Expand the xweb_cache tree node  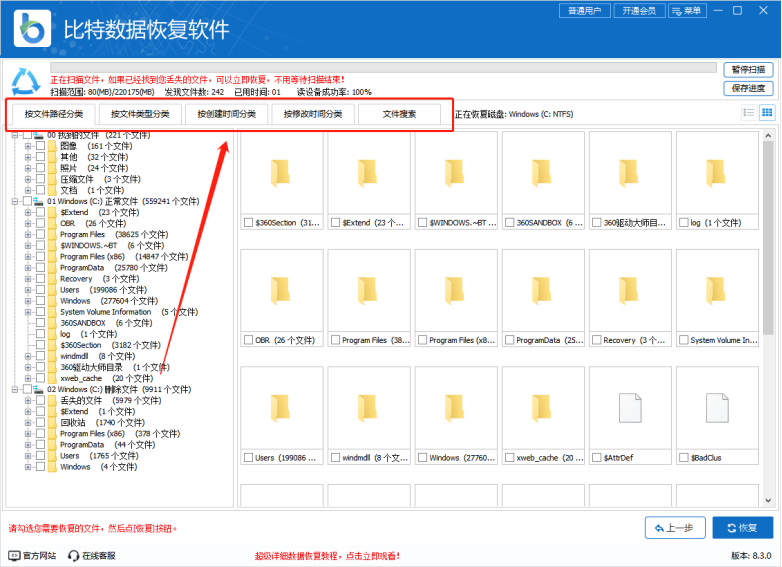pyautogui.click(x=28, y=378)
